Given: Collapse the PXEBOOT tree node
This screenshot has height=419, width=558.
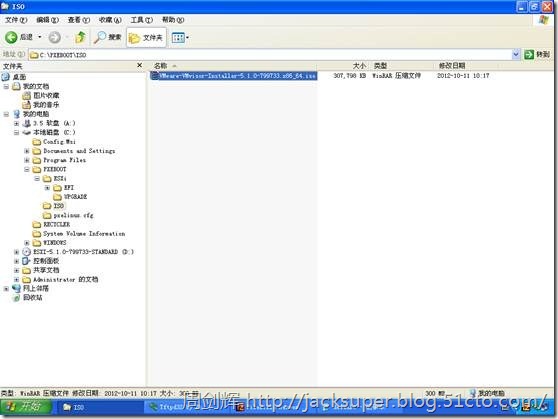Looking at the screenshot, I should pos(27,170).
